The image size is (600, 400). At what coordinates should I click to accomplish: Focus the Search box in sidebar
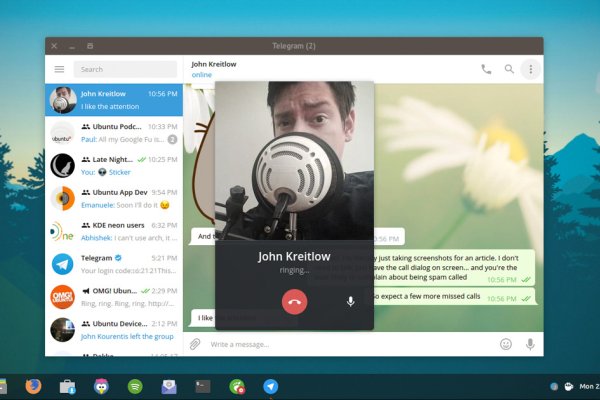[x=125, y=69]
